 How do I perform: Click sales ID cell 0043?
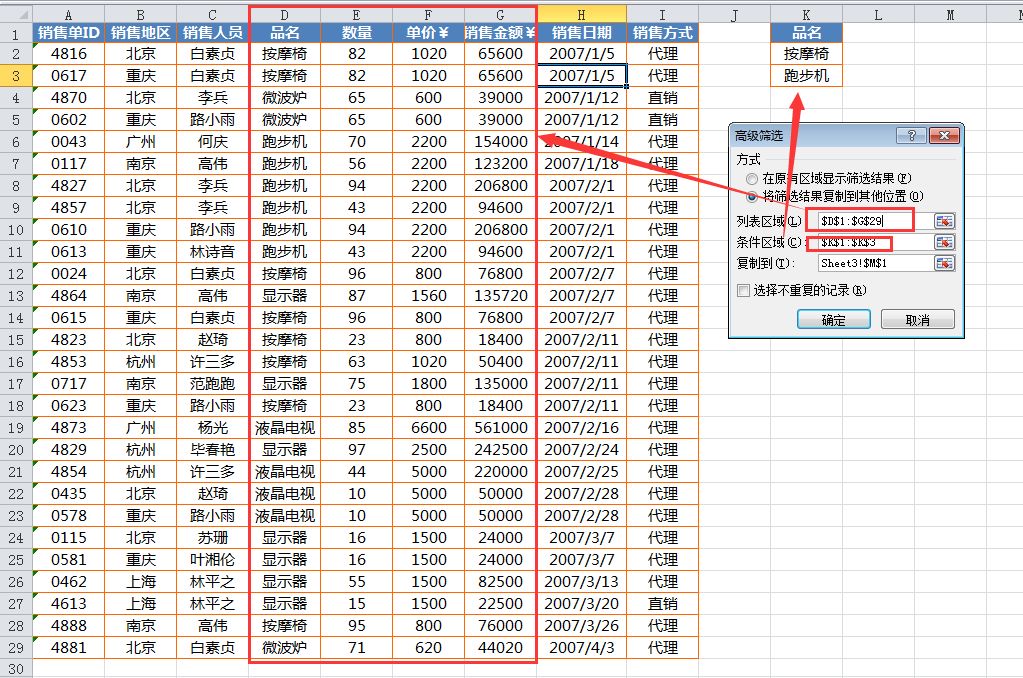(69, 142)
